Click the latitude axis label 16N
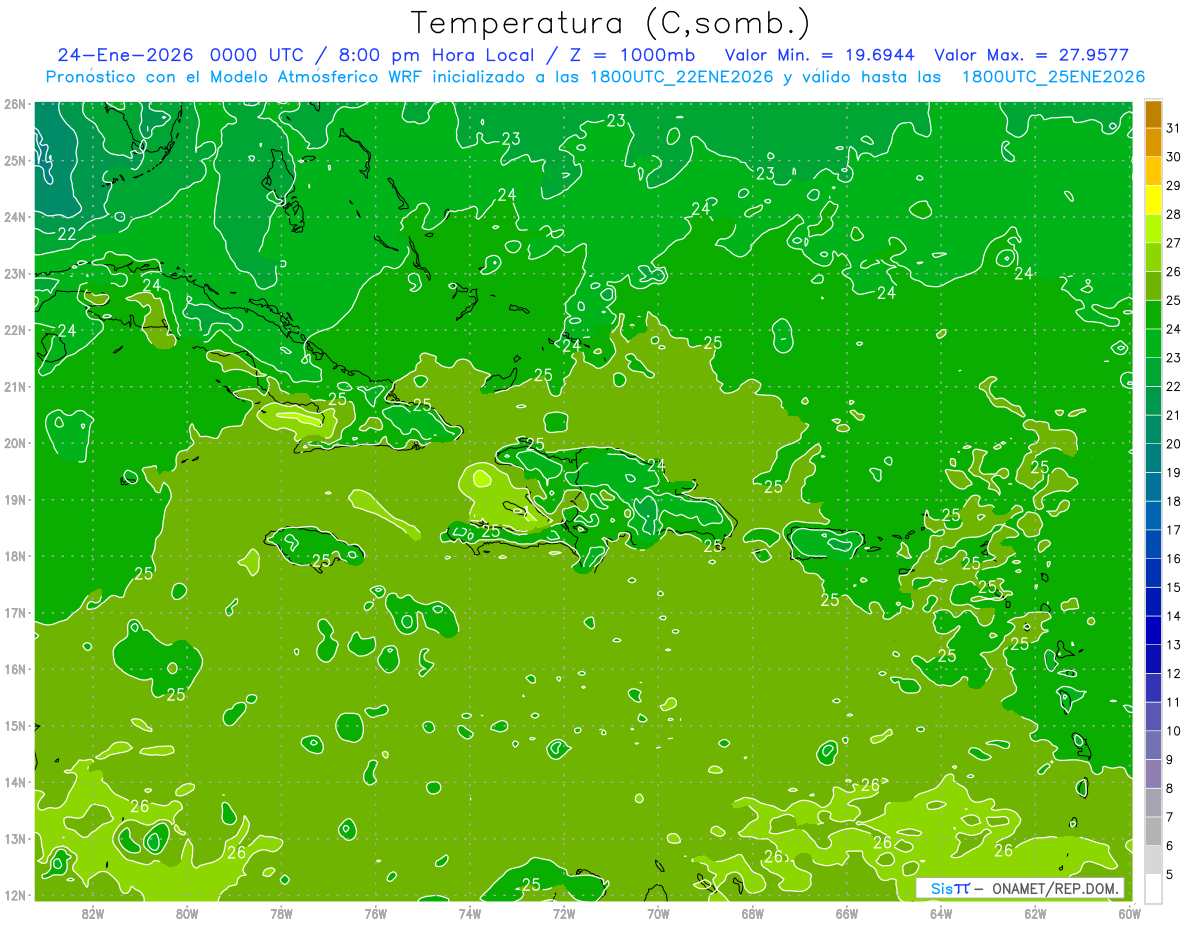1200x927 pixels. [x=15, y=669]
